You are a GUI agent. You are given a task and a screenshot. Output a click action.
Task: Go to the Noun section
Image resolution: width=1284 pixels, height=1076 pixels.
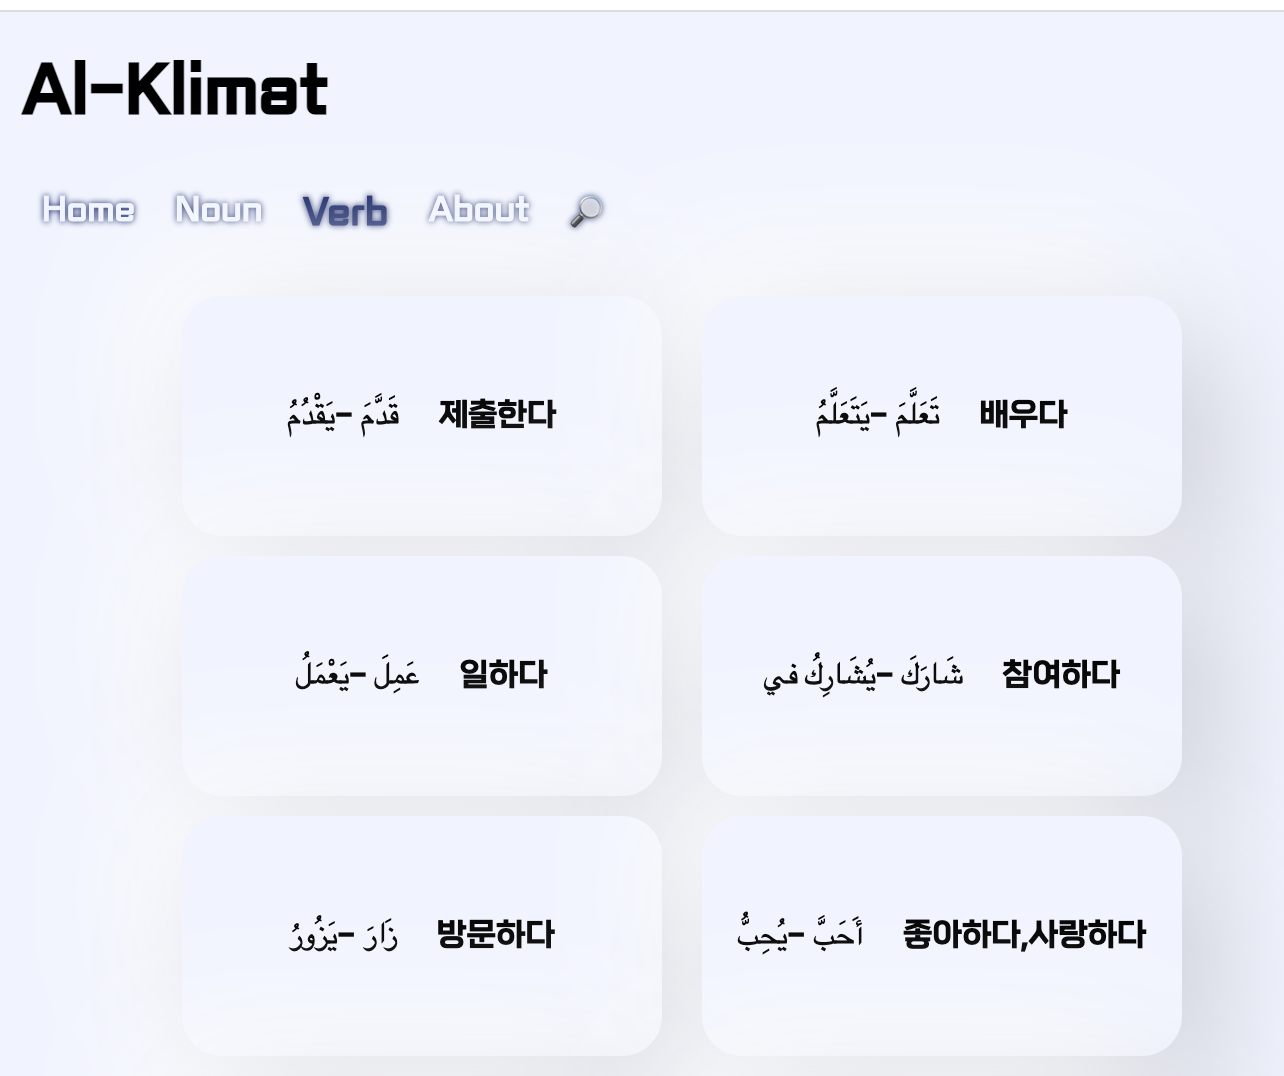(x=218, y=210)
